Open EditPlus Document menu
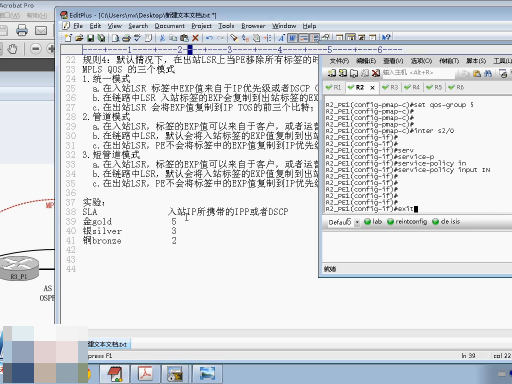The height and width of the screenshot is (384, 512). coord(169,26)
